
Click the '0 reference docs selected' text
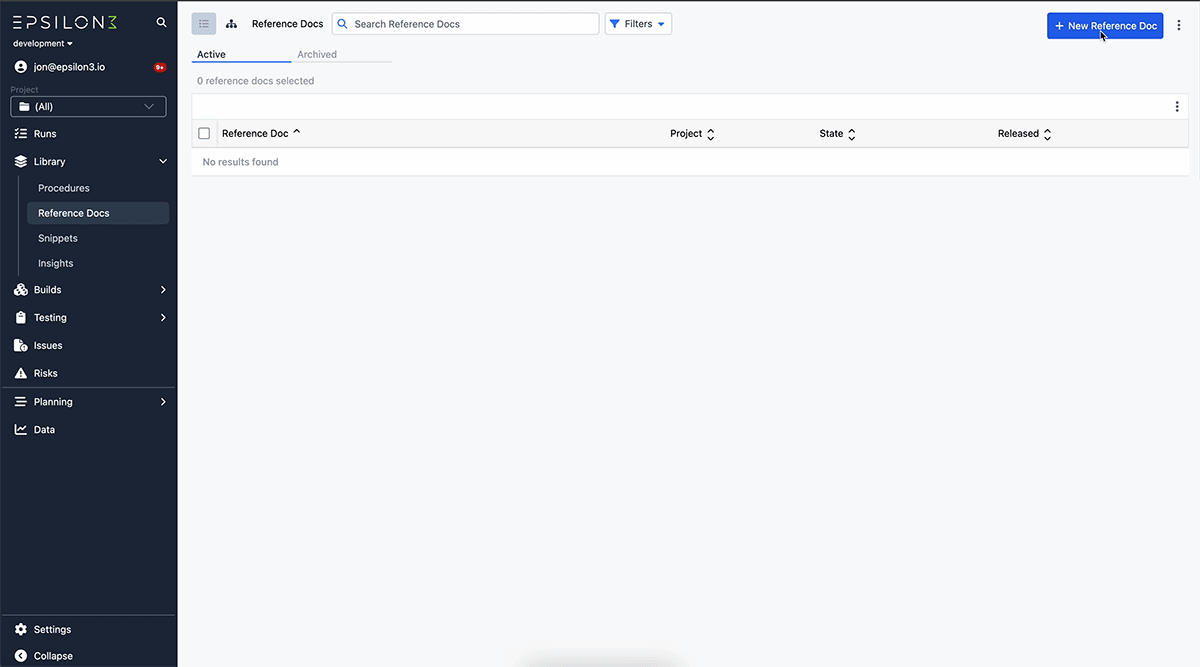[x=256, y=81]
